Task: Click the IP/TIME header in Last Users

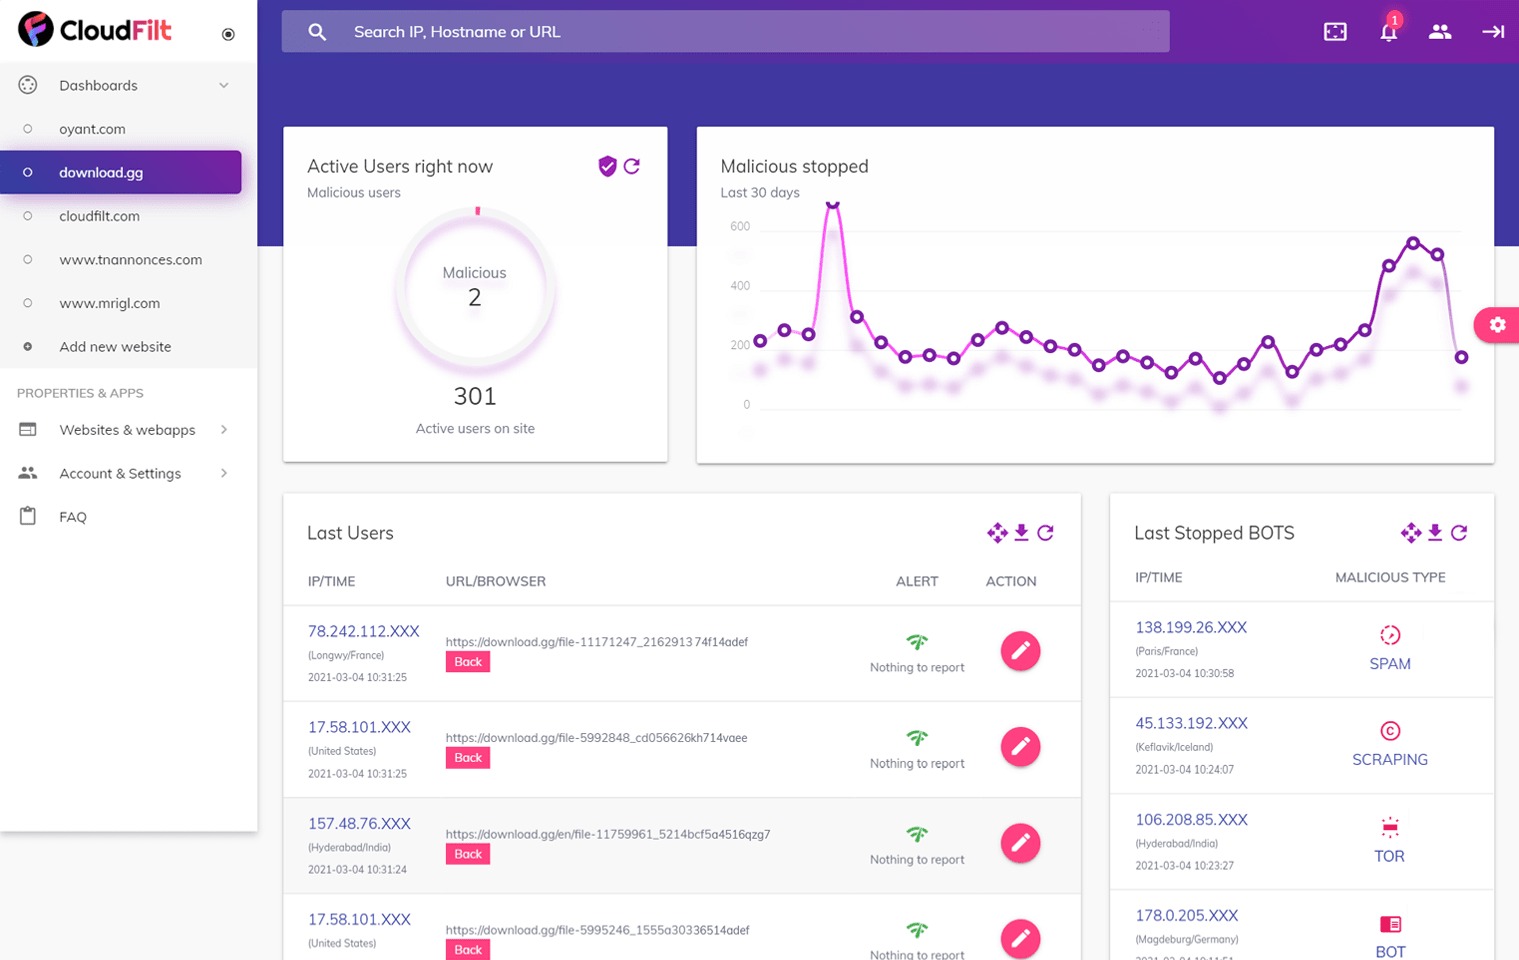Action: 331,581
